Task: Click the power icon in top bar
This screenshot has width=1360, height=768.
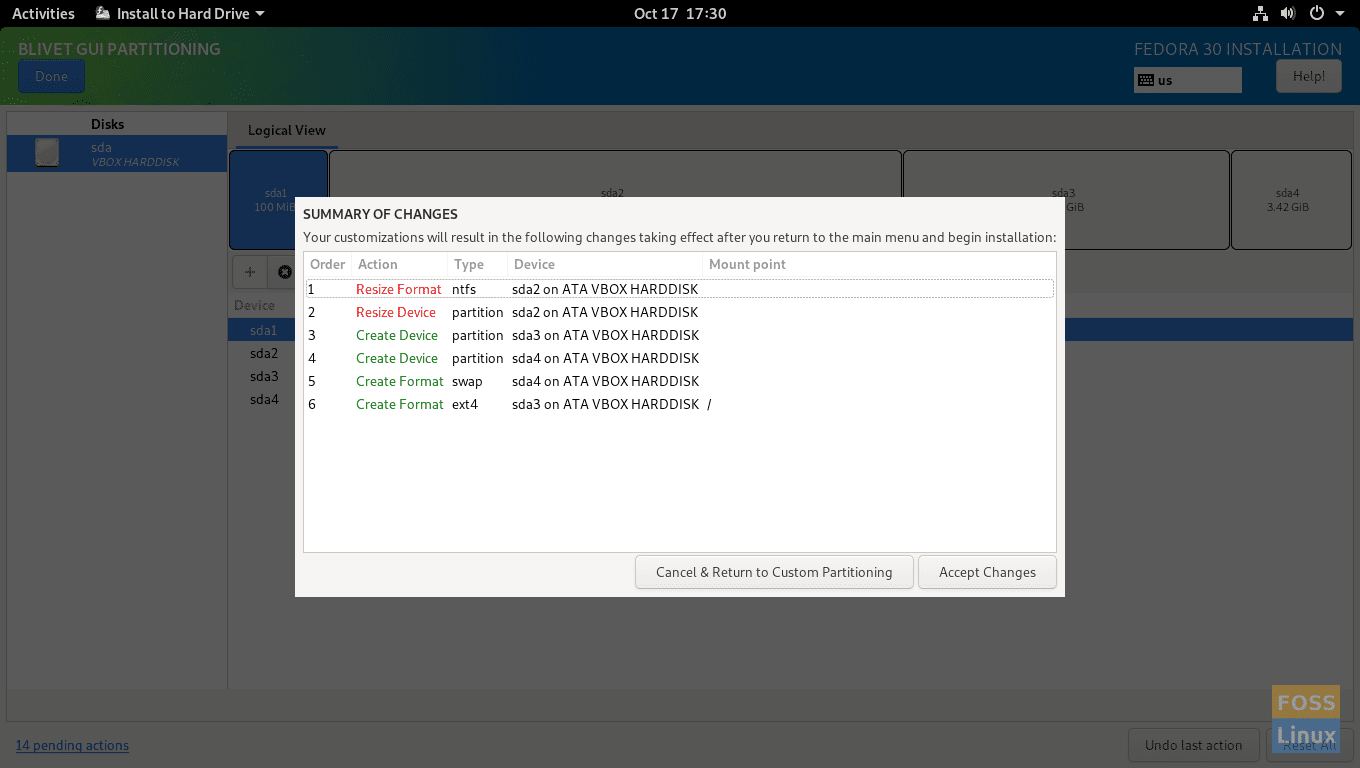Action: point(1316,14)
